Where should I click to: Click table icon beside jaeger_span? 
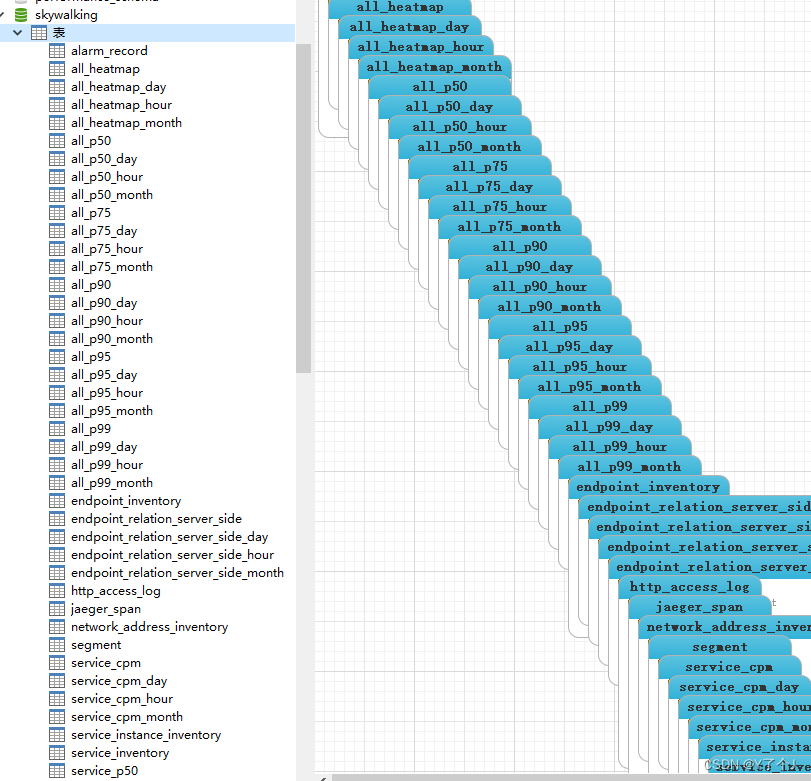pos(57,609)
